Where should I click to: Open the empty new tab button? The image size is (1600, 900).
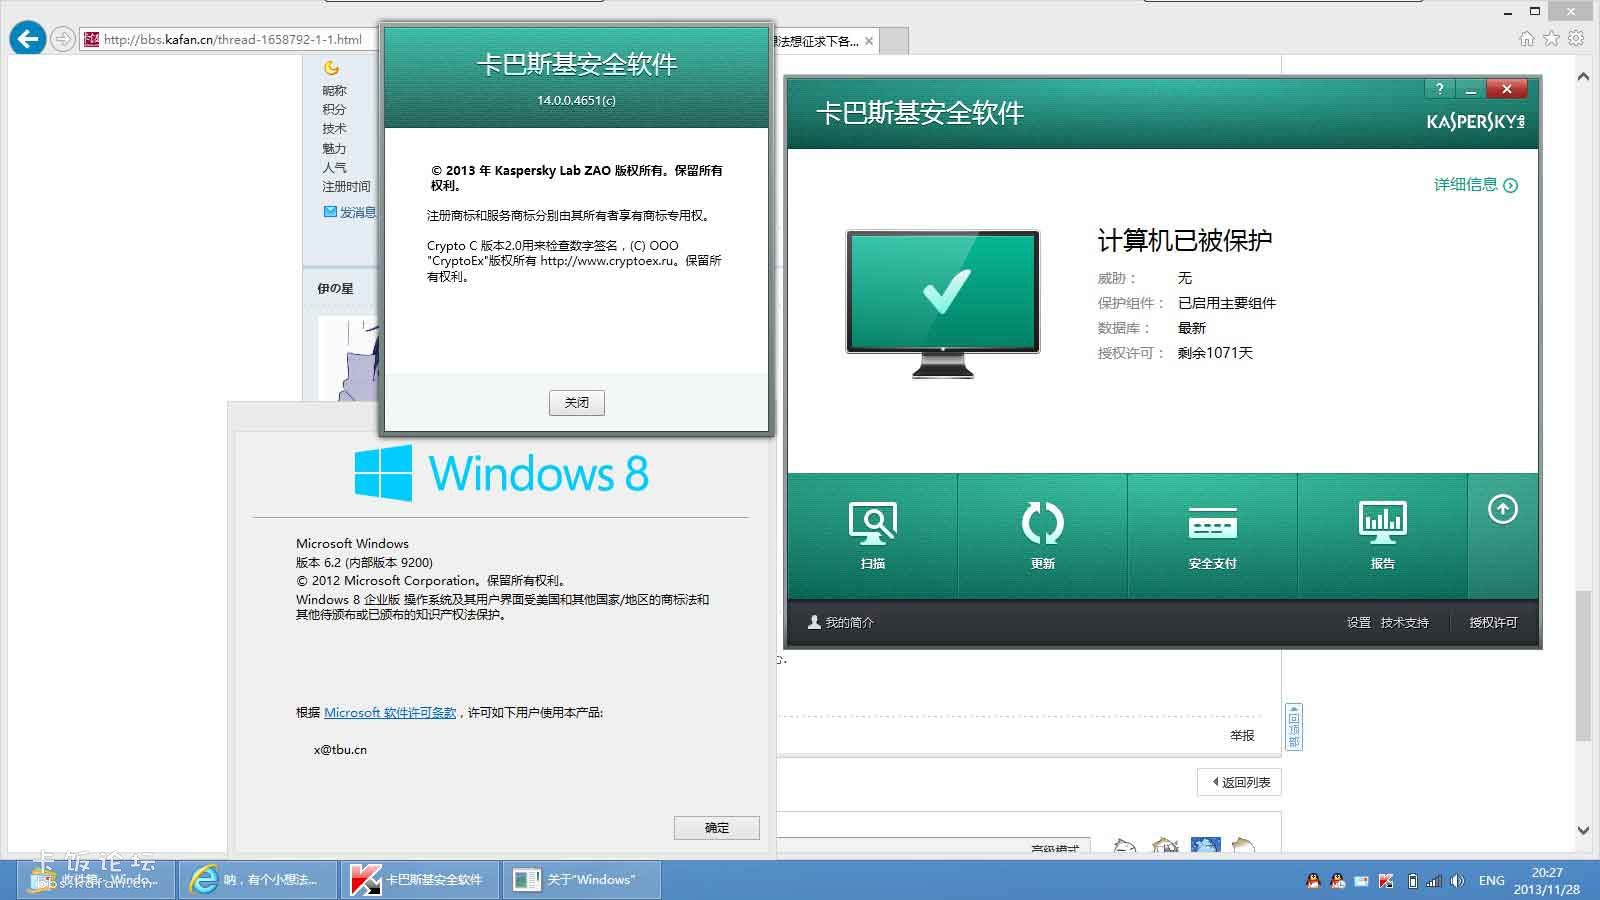894,41
